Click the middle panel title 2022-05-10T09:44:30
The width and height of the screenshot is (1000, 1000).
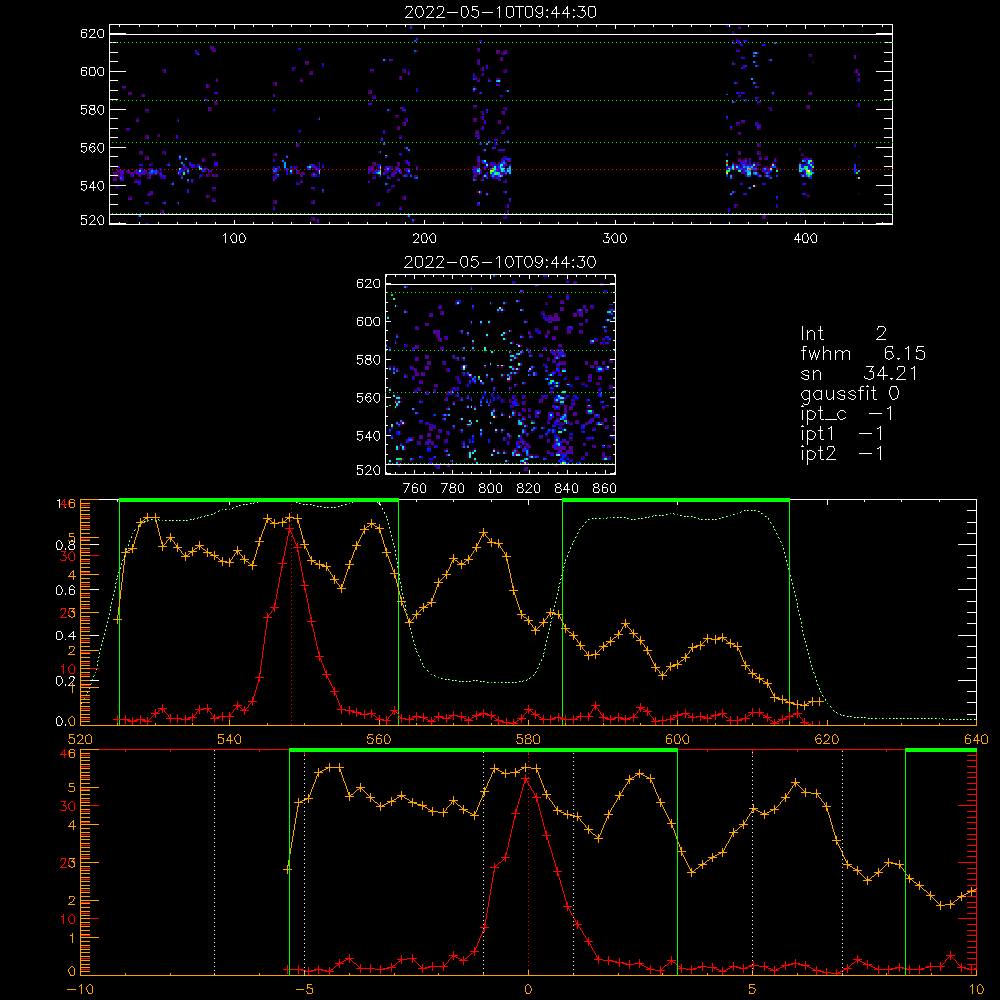click(500, 262)
